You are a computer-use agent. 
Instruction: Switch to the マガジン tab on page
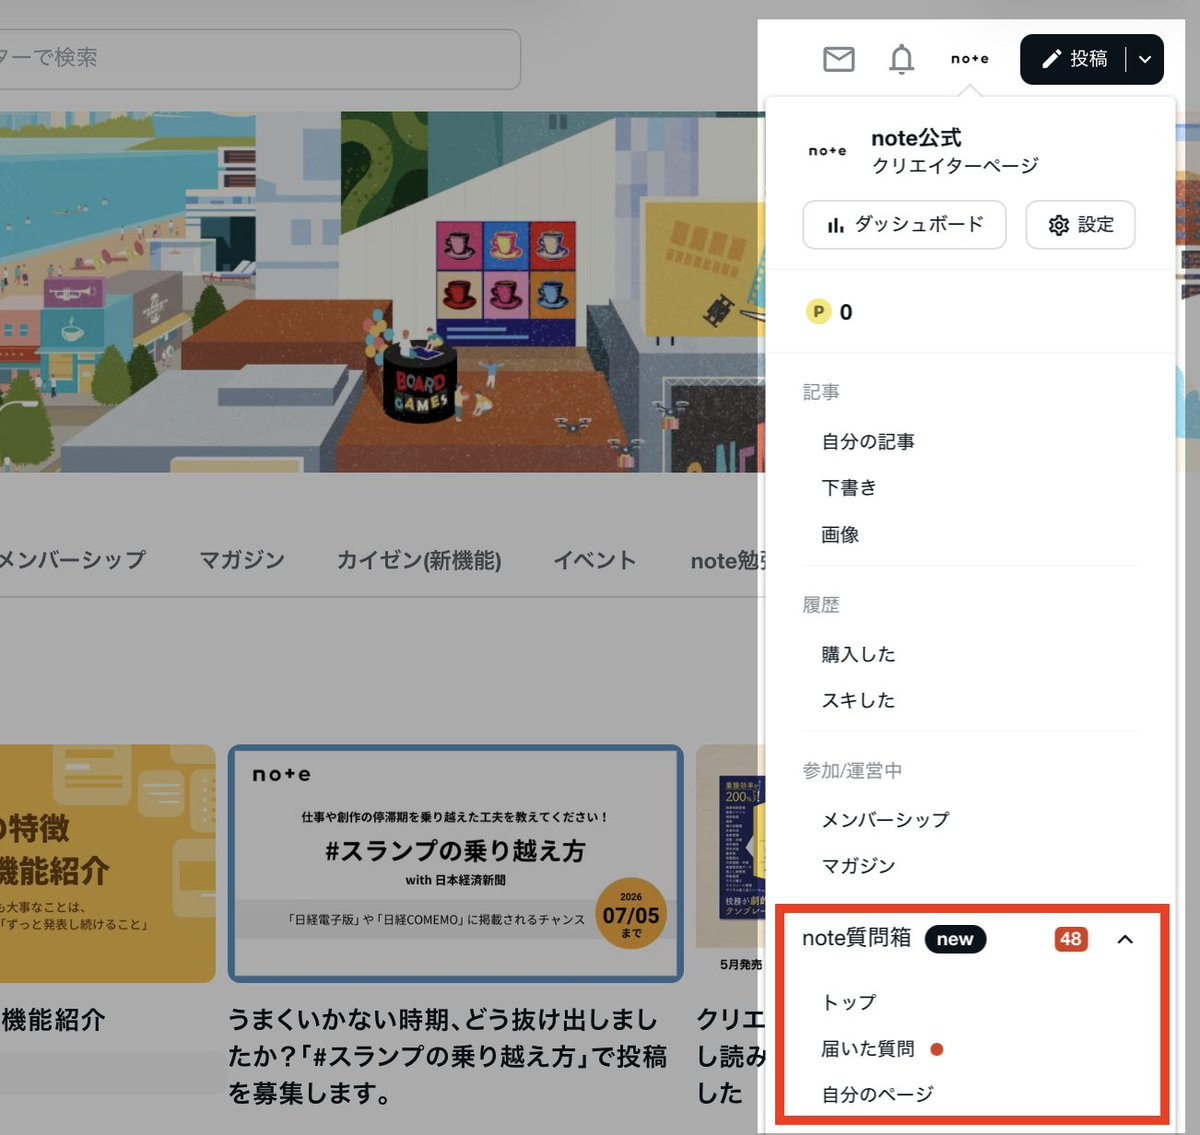tap(242, 560)
